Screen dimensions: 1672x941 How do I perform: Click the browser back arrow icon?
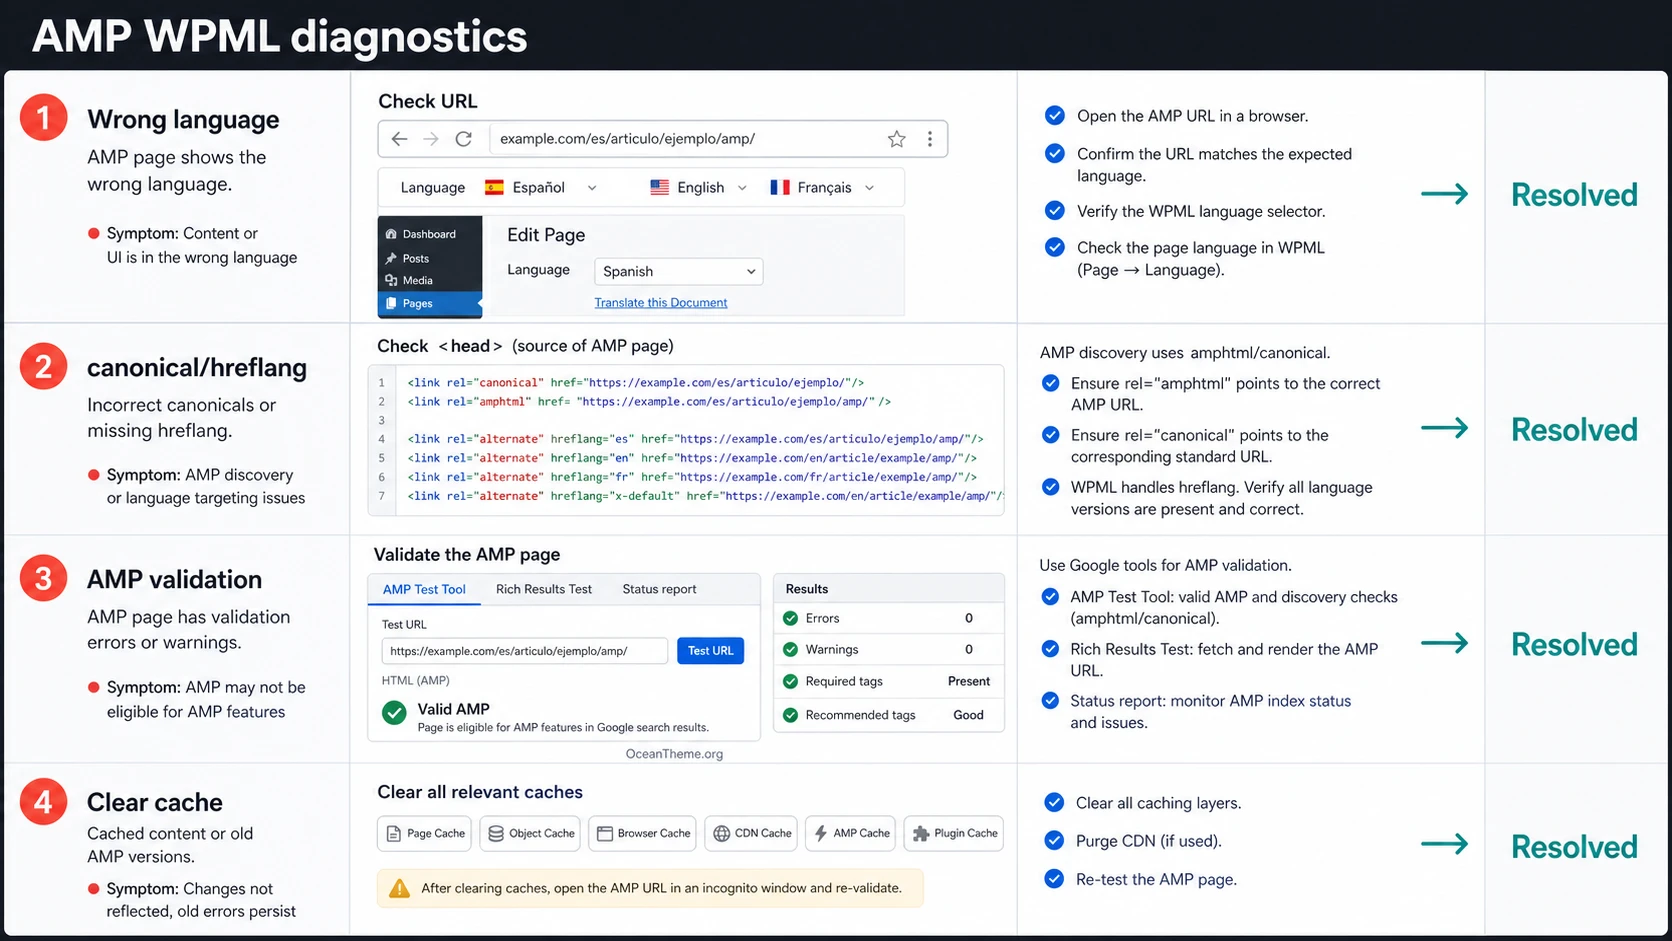pyautogui.click(x=399, y=139)
